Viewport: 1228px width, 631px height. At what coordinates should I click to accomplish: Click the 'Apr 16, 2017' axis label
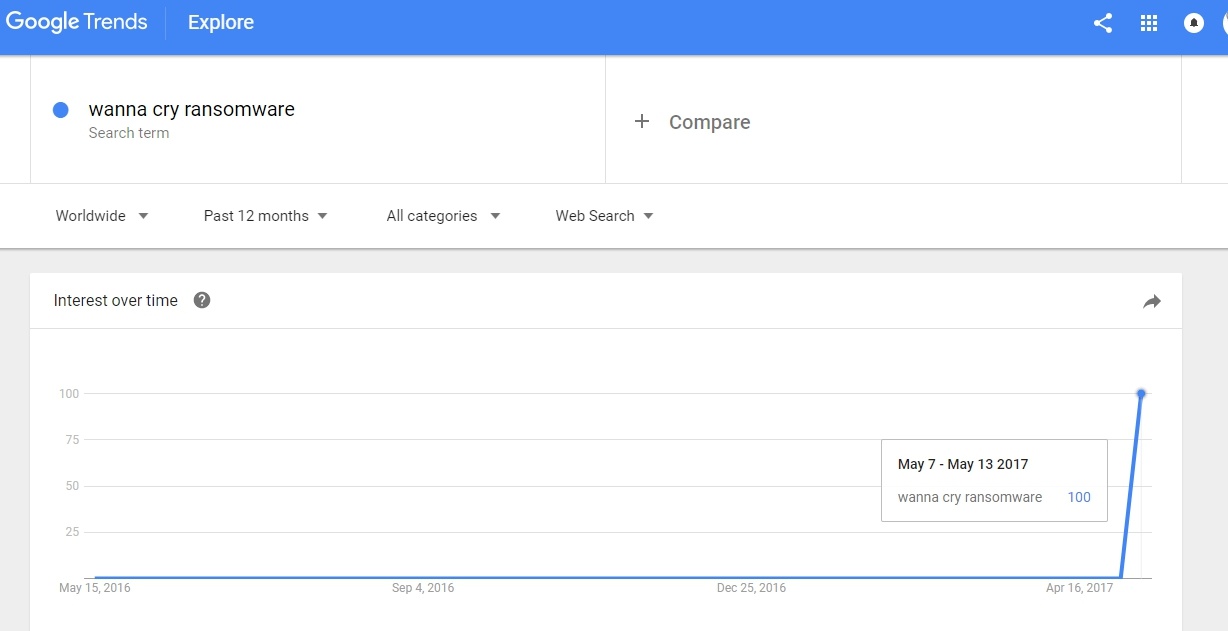1080,588
